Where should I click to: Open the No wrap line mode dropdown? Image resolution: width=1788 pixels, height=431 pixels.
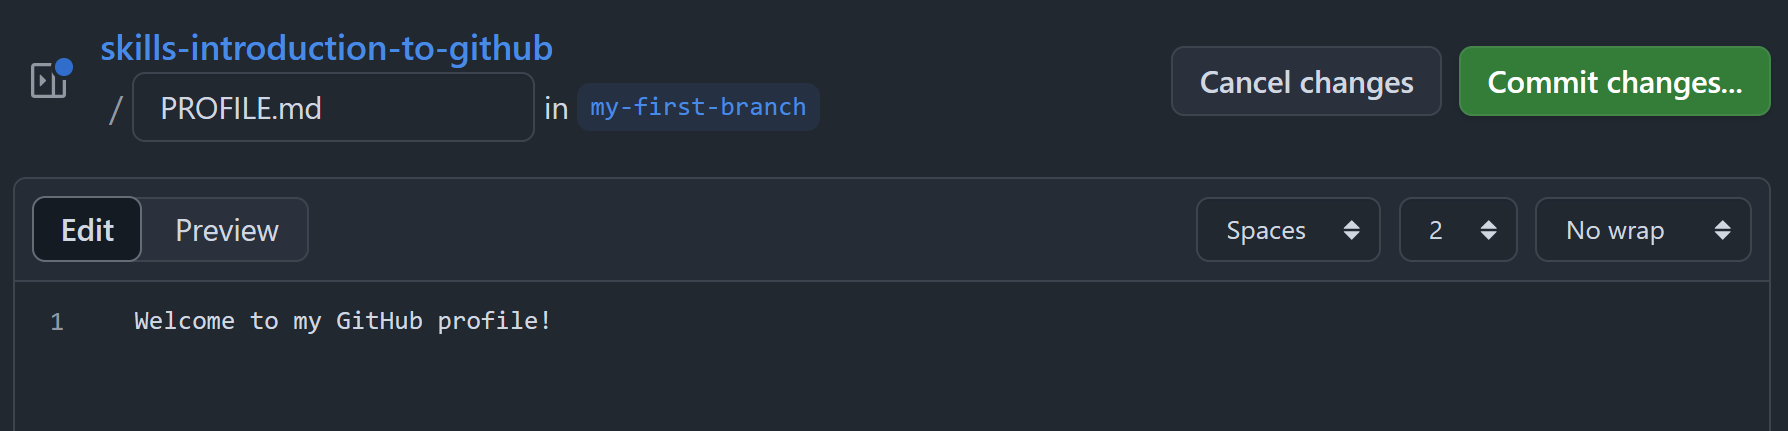point(1643,230)
